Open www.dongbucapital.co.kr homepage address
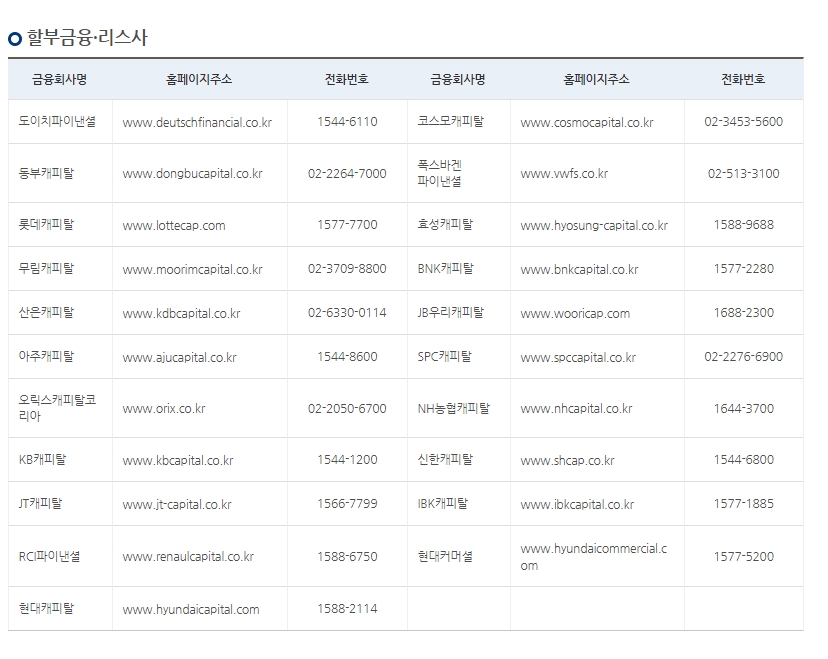Viewport: 828px width, 659px height. click(x=192, y=174)
